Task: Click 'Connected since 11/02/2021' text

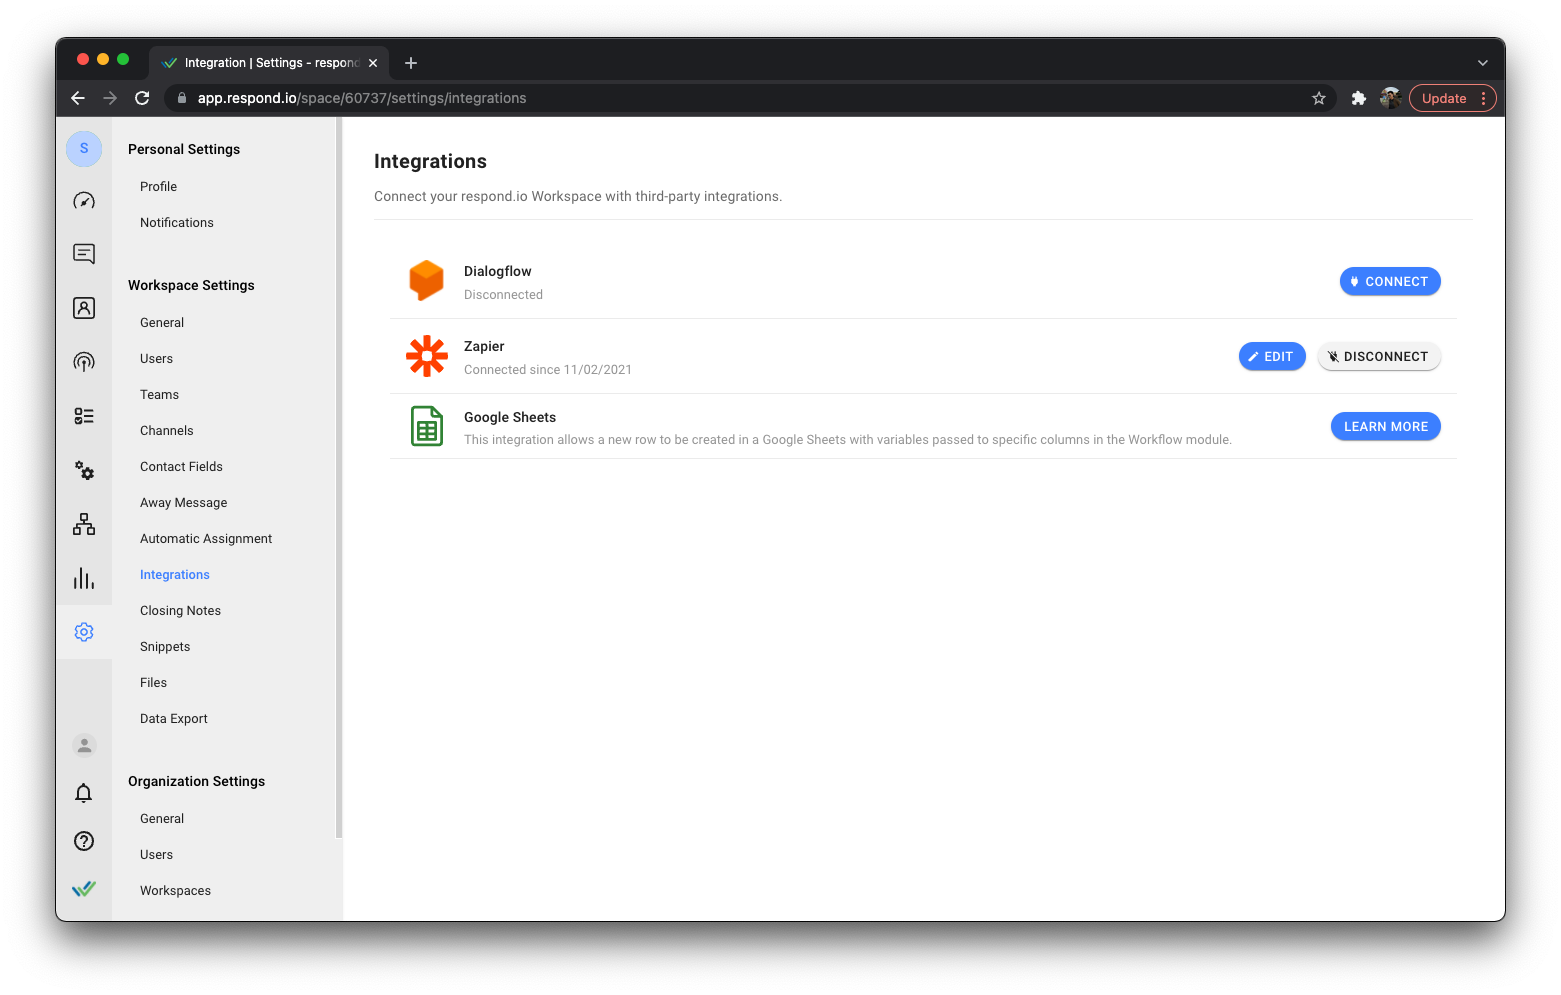Action: coord(548,370)
